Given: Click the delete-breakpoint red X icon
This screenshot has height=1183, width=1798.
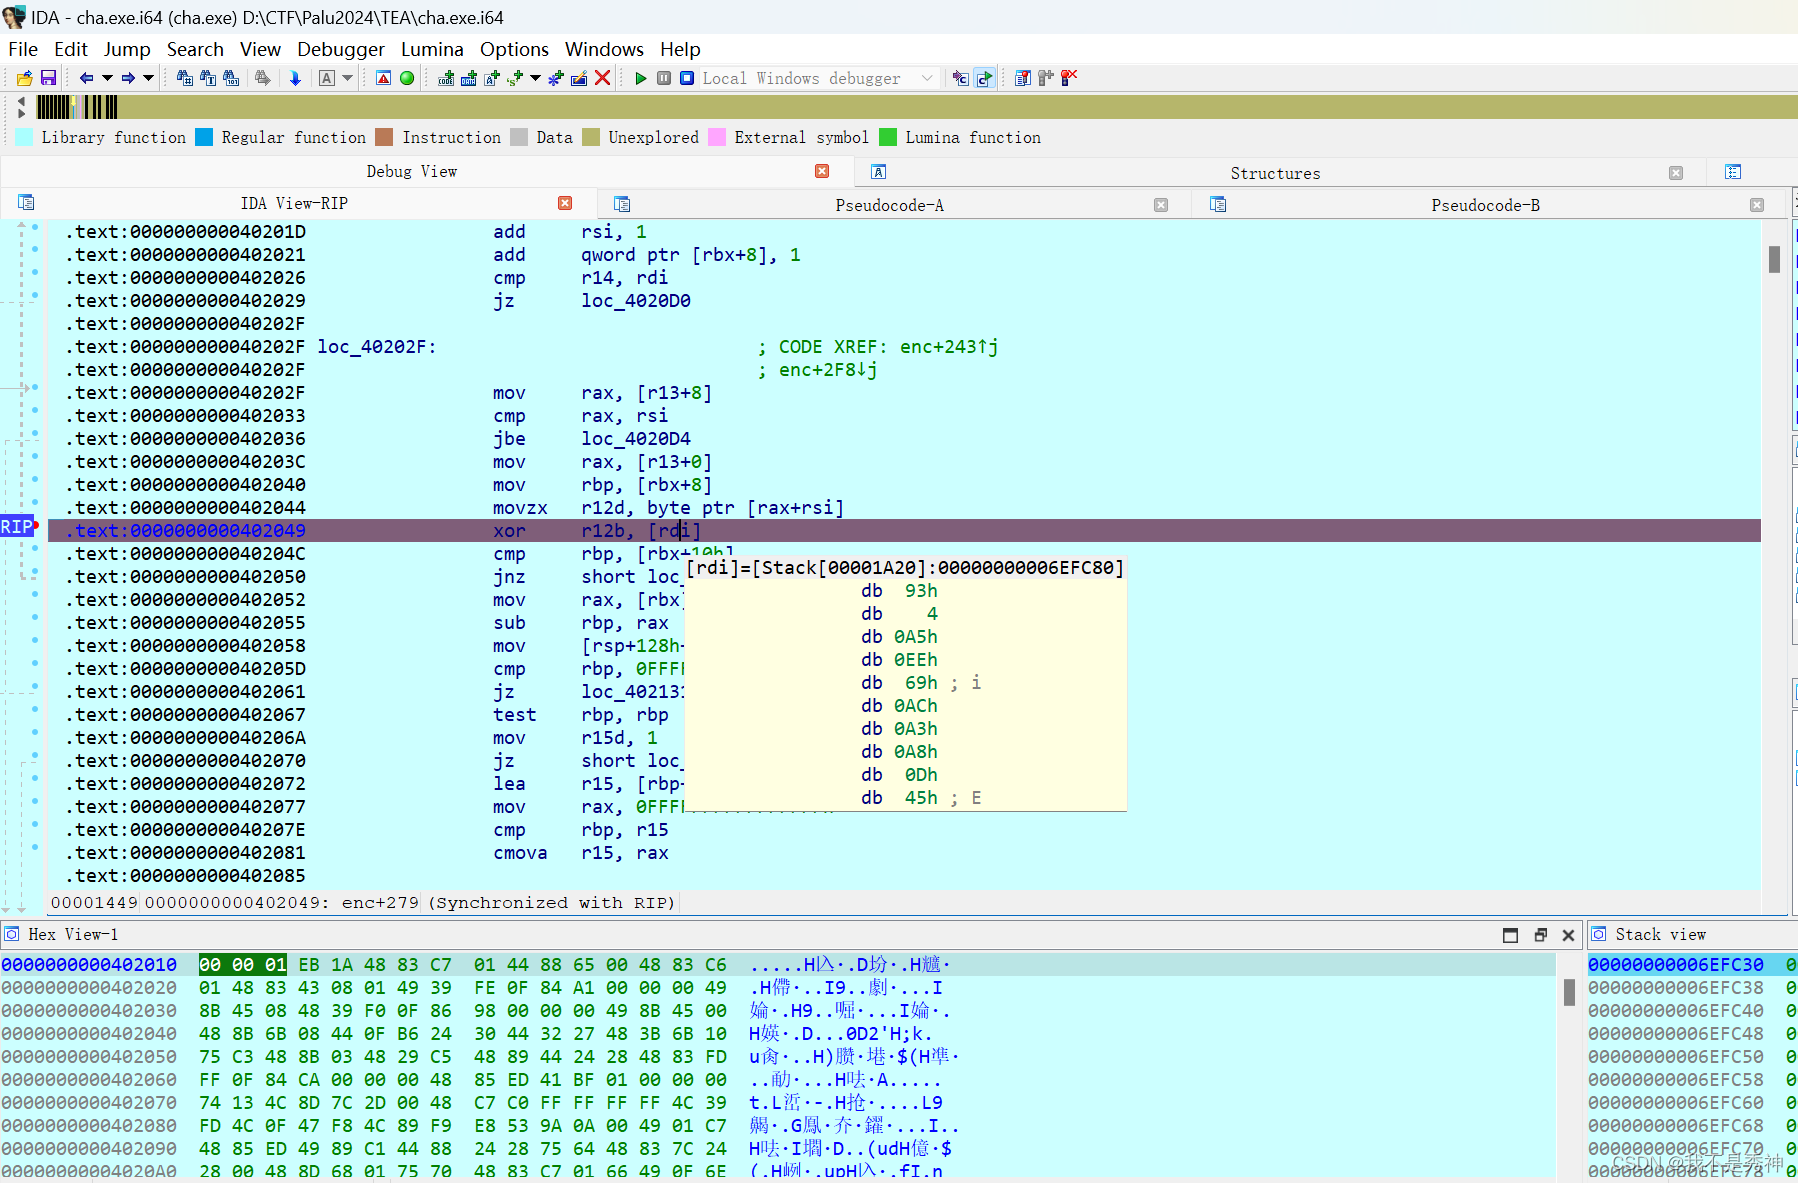Looking at the screenshot, I should [x=1069, y=78].
